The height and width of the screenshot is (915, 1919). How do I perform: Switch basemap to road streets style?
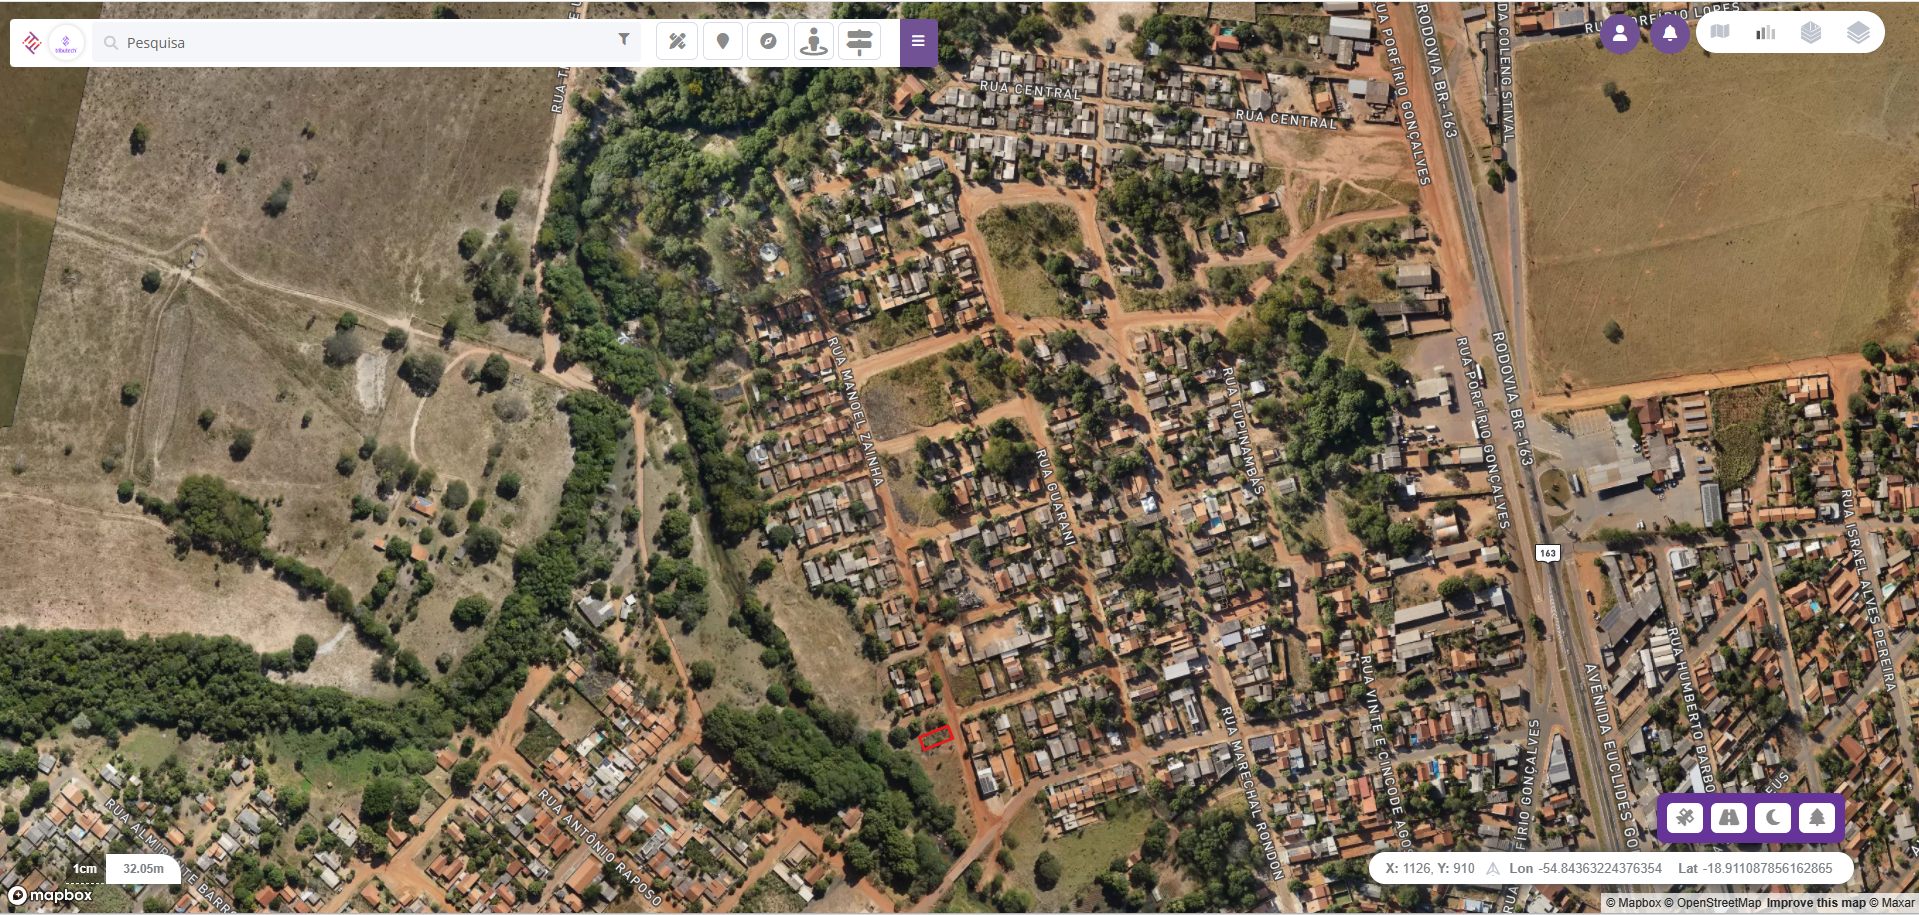(x=1729, y=818)
